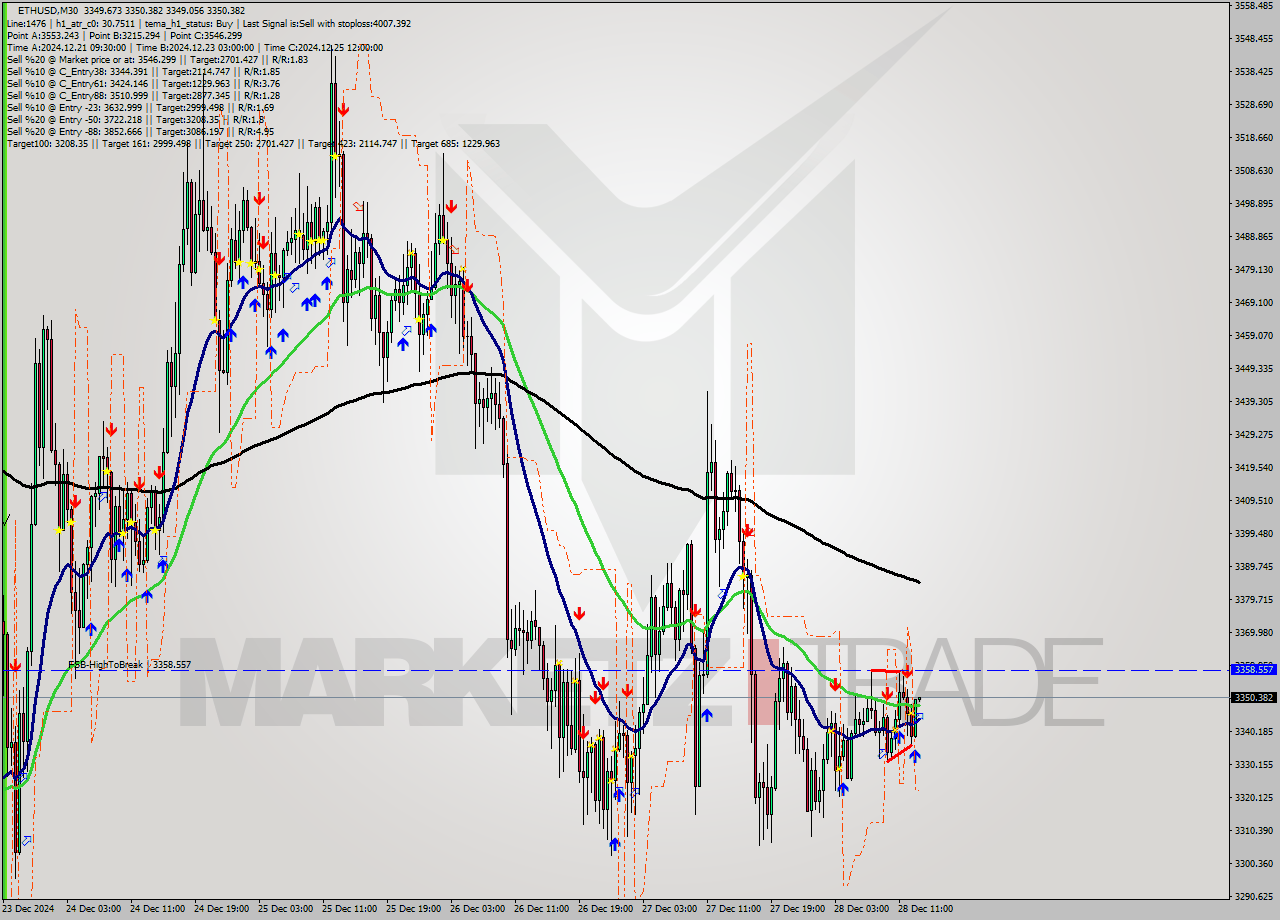Click the '23 Dec 2024' time axis label
Screen dimensions: 1280x920
pyautogui.click(x=26, y=909)
